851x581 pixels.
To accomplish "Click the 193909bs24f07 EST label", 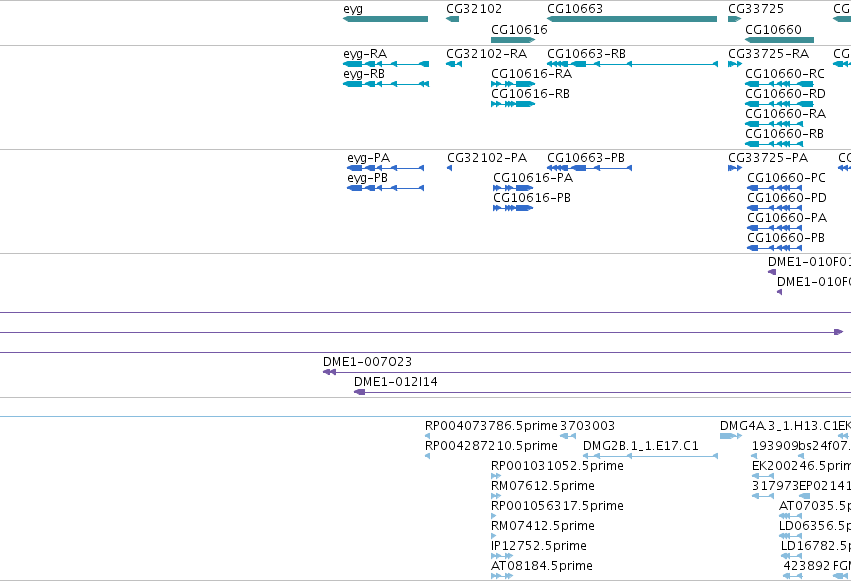I will click(800, 446).
